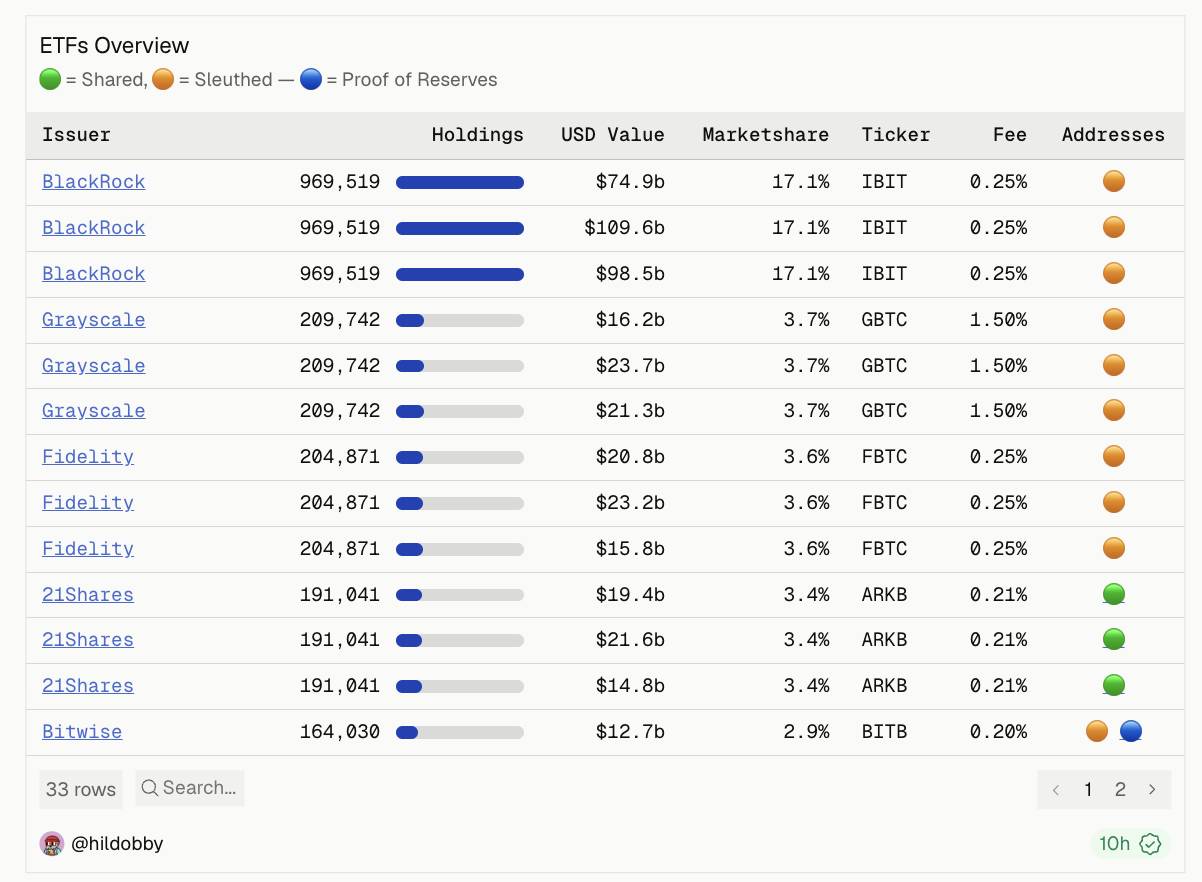
Task: Open 21Shares link in the $19.4b row
Action: click(x=88, y=595)
